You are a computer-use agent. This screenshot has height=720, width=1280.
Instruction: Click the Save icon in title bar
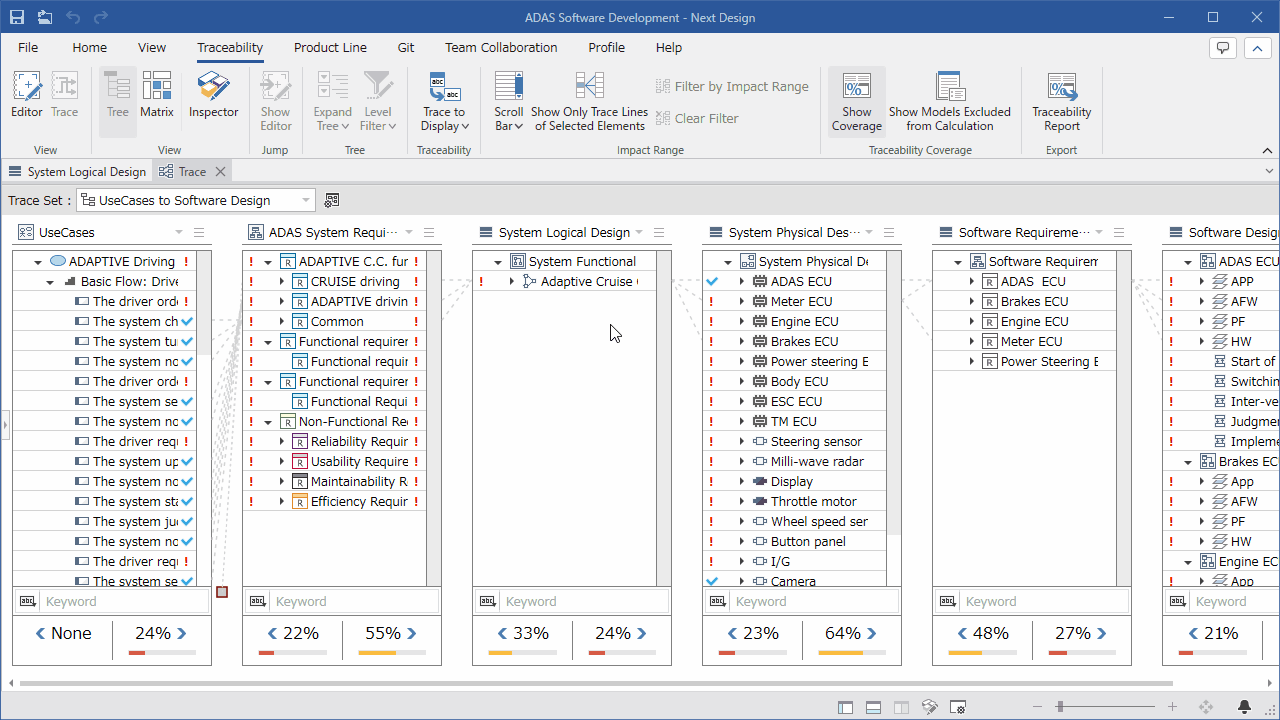[x=17, y=17]
